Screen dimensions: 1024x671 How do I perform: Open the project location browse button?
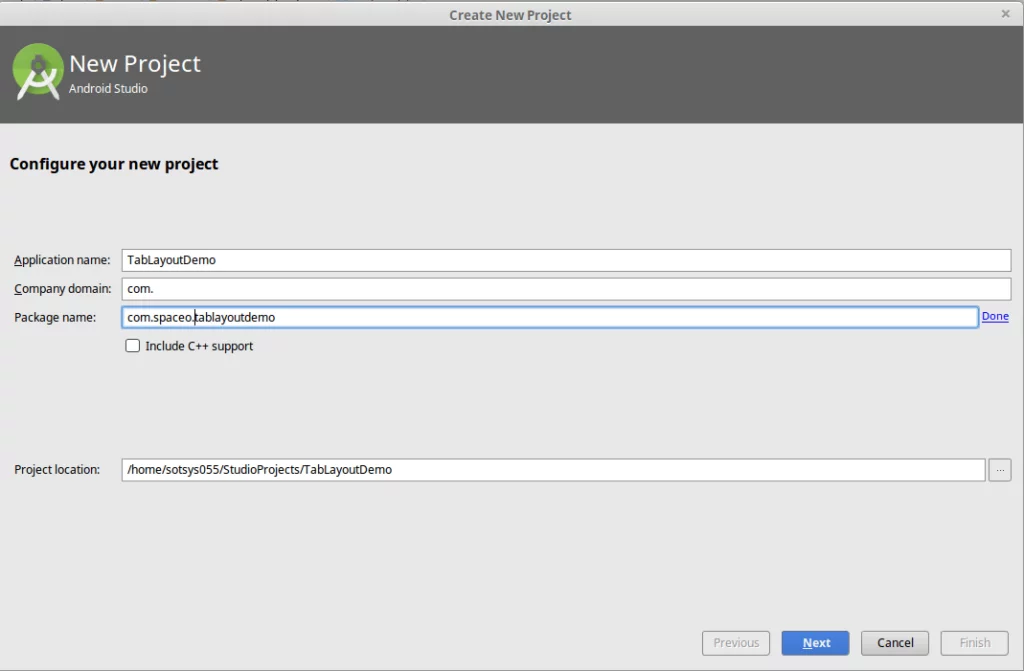pyautogui.click(x=999, y=470)
